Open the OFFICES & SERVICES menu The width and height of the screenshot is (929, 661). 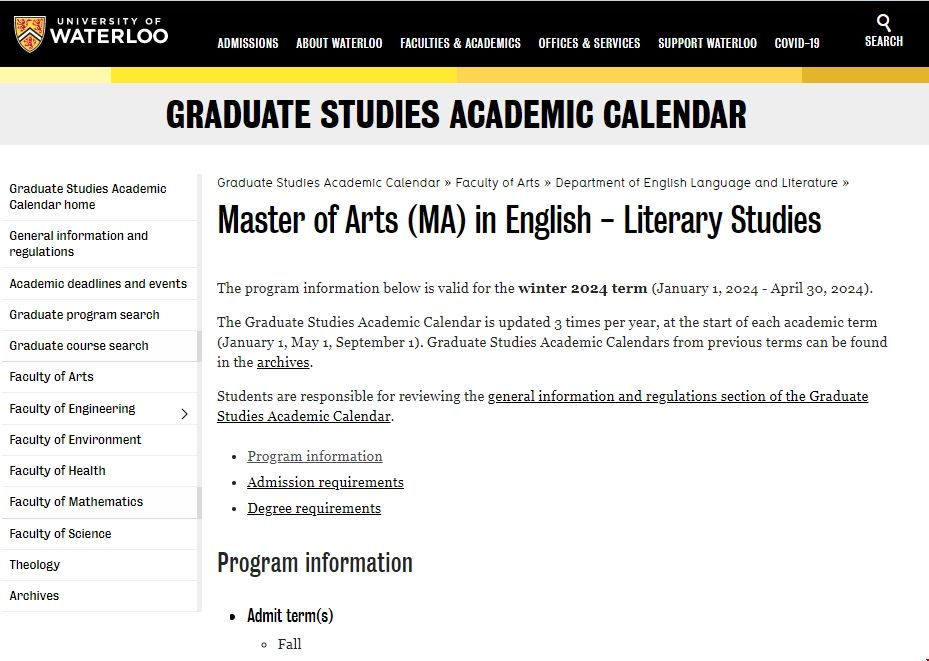589,43
